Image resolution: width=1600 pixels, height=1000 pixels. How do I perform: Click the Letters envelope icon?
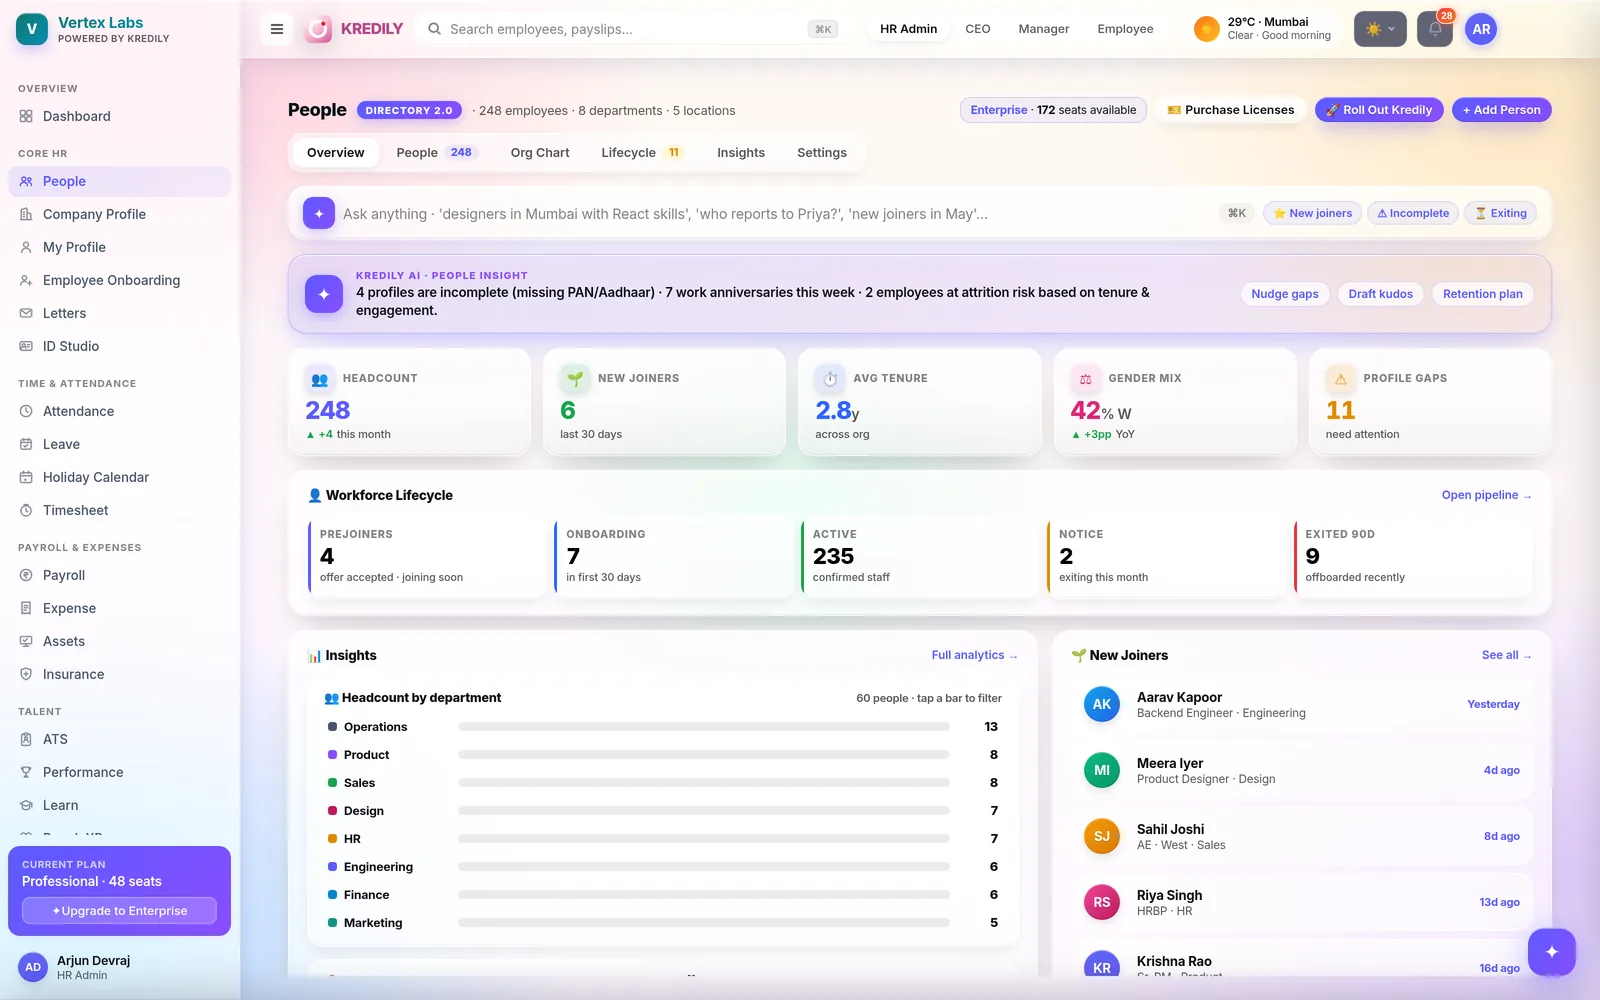(x=26, y=313)
